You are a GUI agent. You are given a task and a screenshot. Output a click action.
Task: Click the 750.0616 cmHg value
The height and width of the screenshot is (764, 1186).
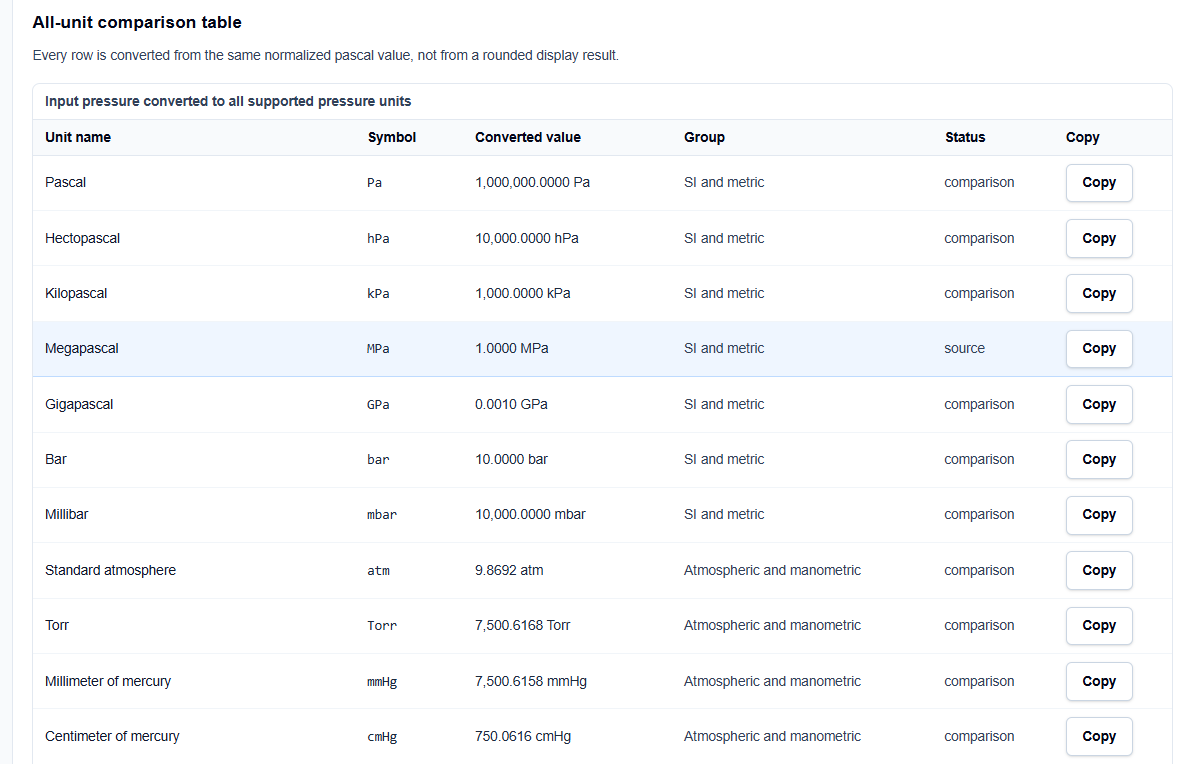pos(523,736)
